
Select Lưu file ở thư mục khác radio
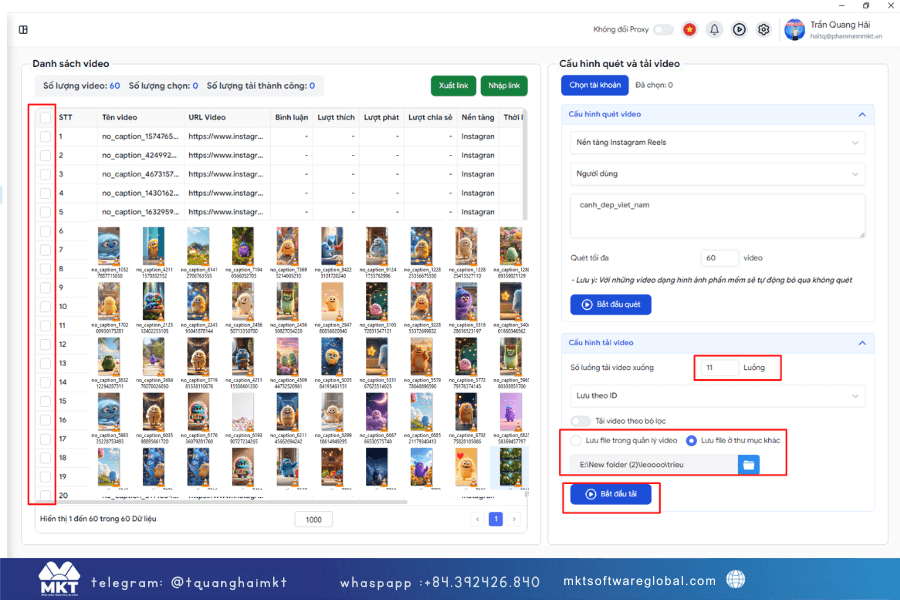point(691,440)
